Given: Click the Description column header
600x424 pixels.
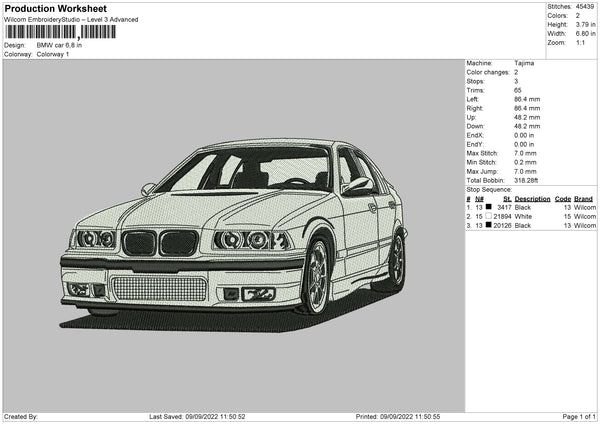Looking at the screenshot, I should [533, 198].
